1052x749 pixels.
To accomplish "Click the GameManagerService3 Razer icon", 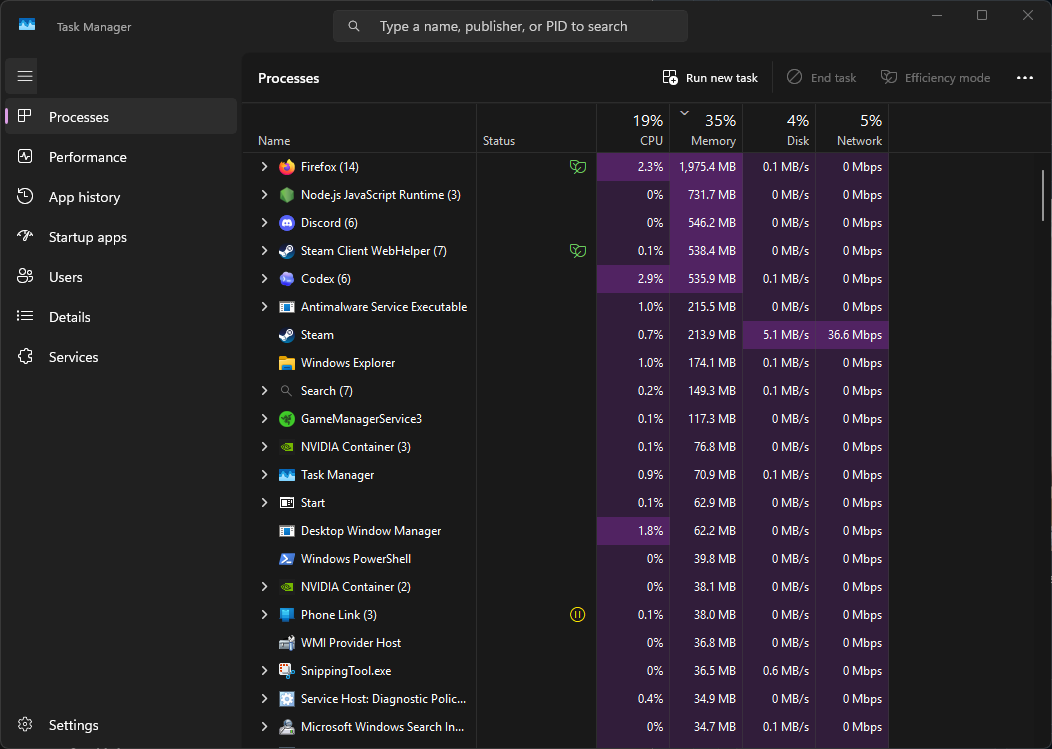I will coord(286,419).
